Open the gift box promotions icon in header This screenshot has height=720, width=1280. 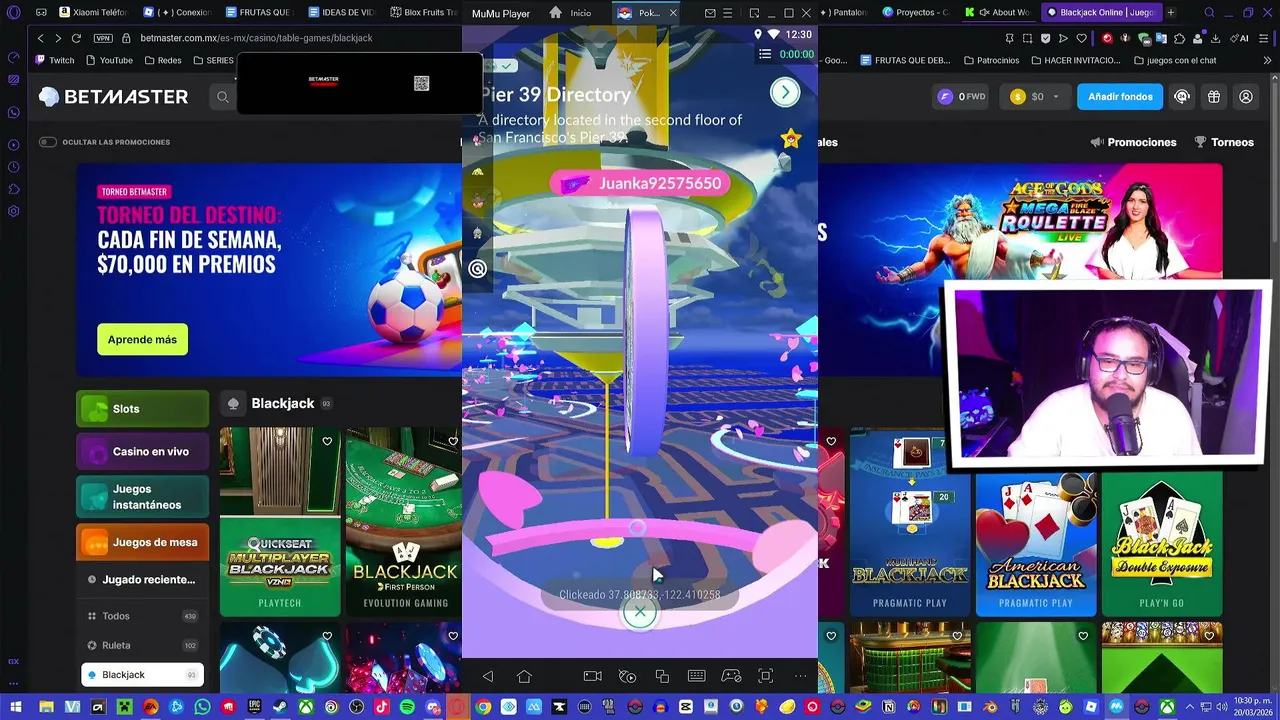click(x=1214, y=97)
